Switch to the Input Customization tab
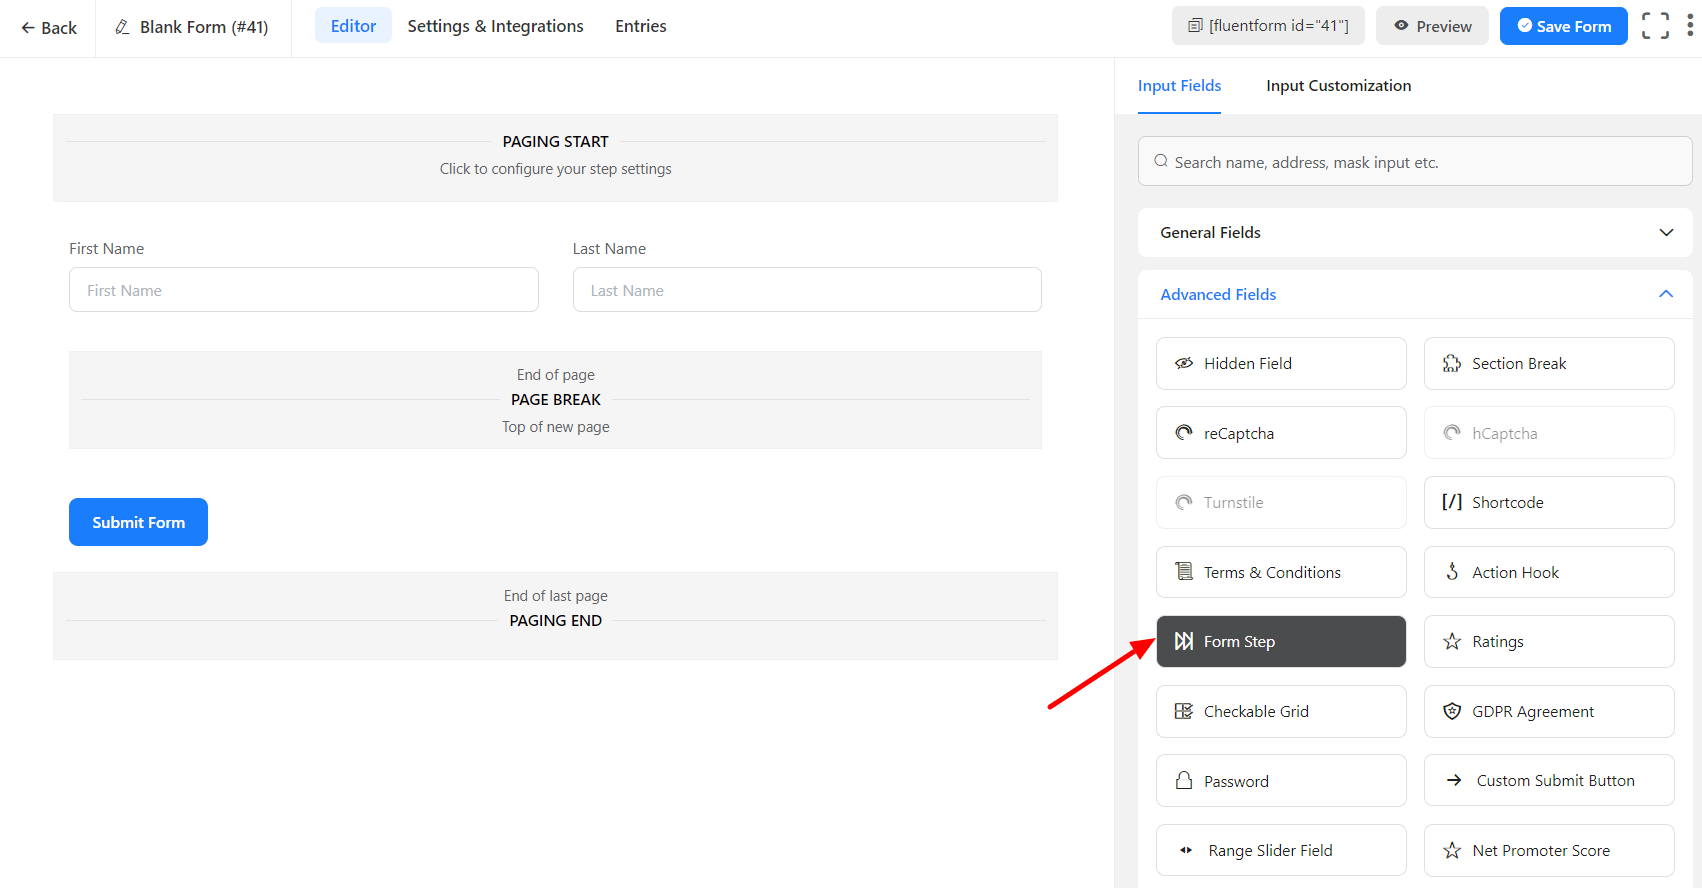 point(1338,86)
